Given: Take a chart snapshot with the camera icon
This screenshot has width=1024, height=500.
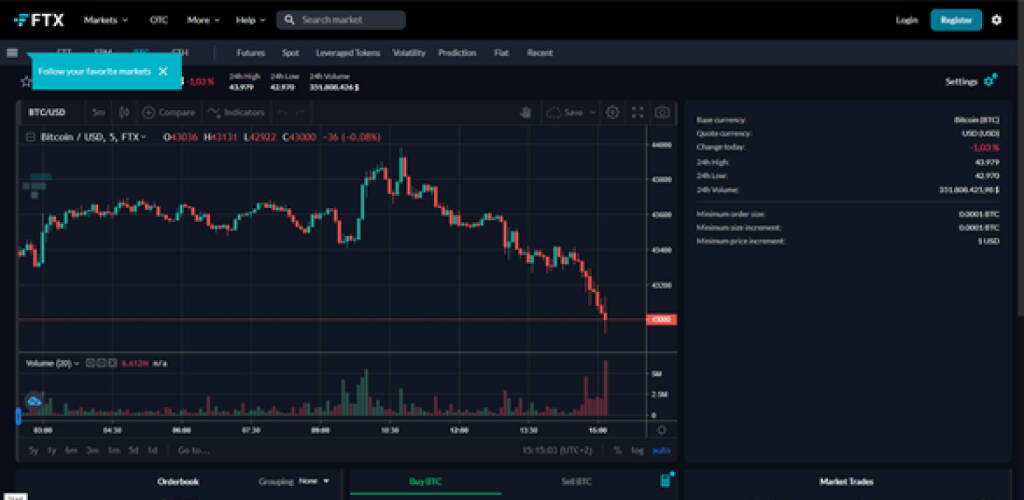Looking at the screenshot, I should tap(661, 113).
